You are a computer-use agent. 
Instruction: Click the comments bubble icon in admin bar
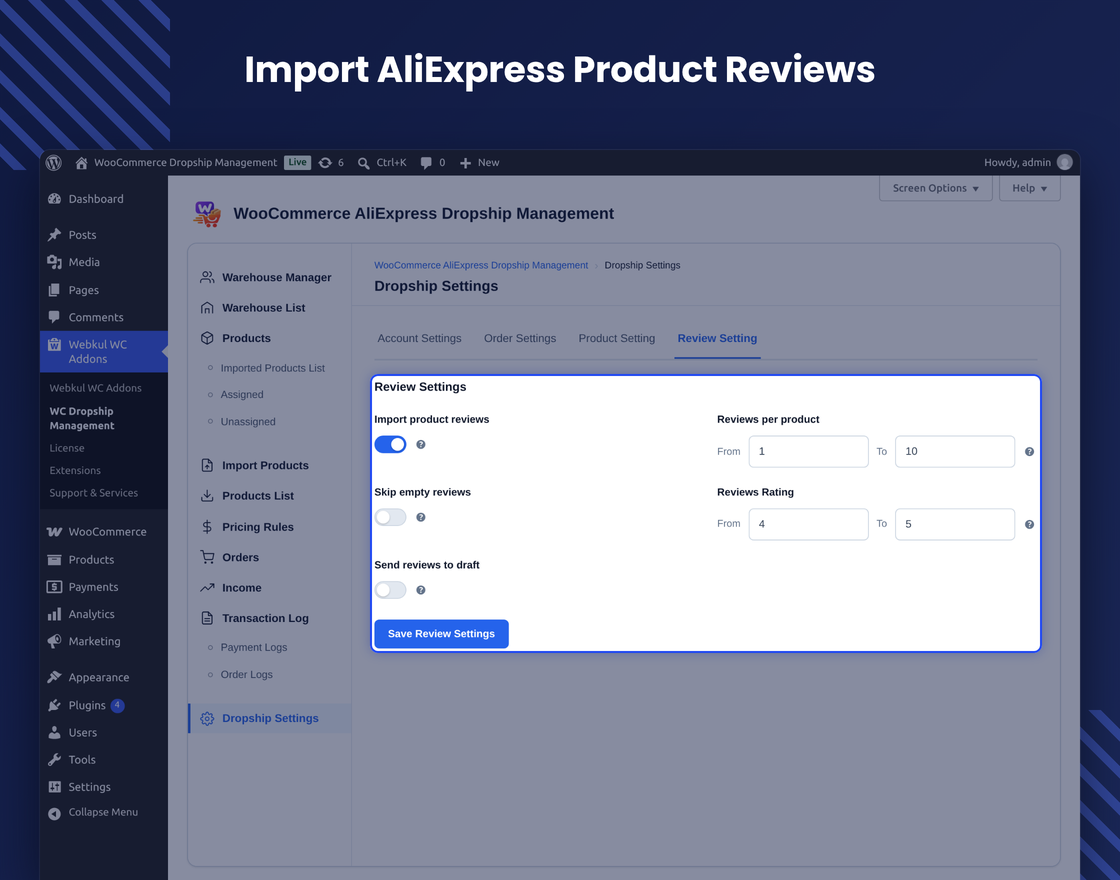426,163
